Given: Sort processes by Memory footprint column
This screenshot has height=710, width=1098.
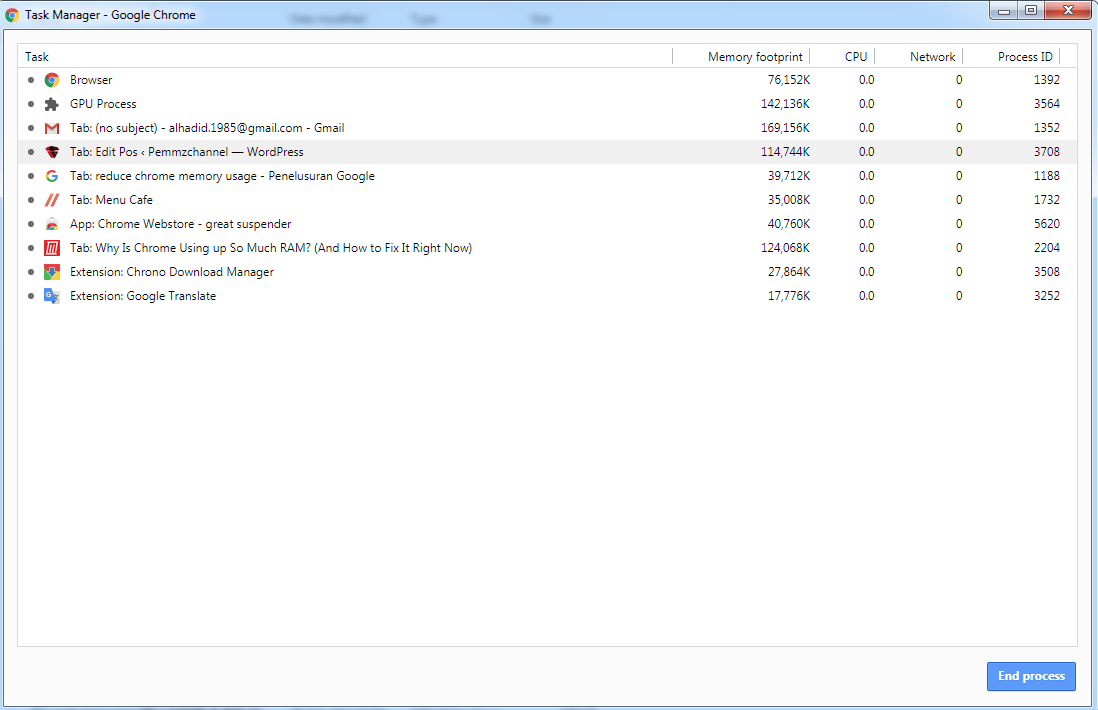Looking at the screenshot, I should 754,57.
